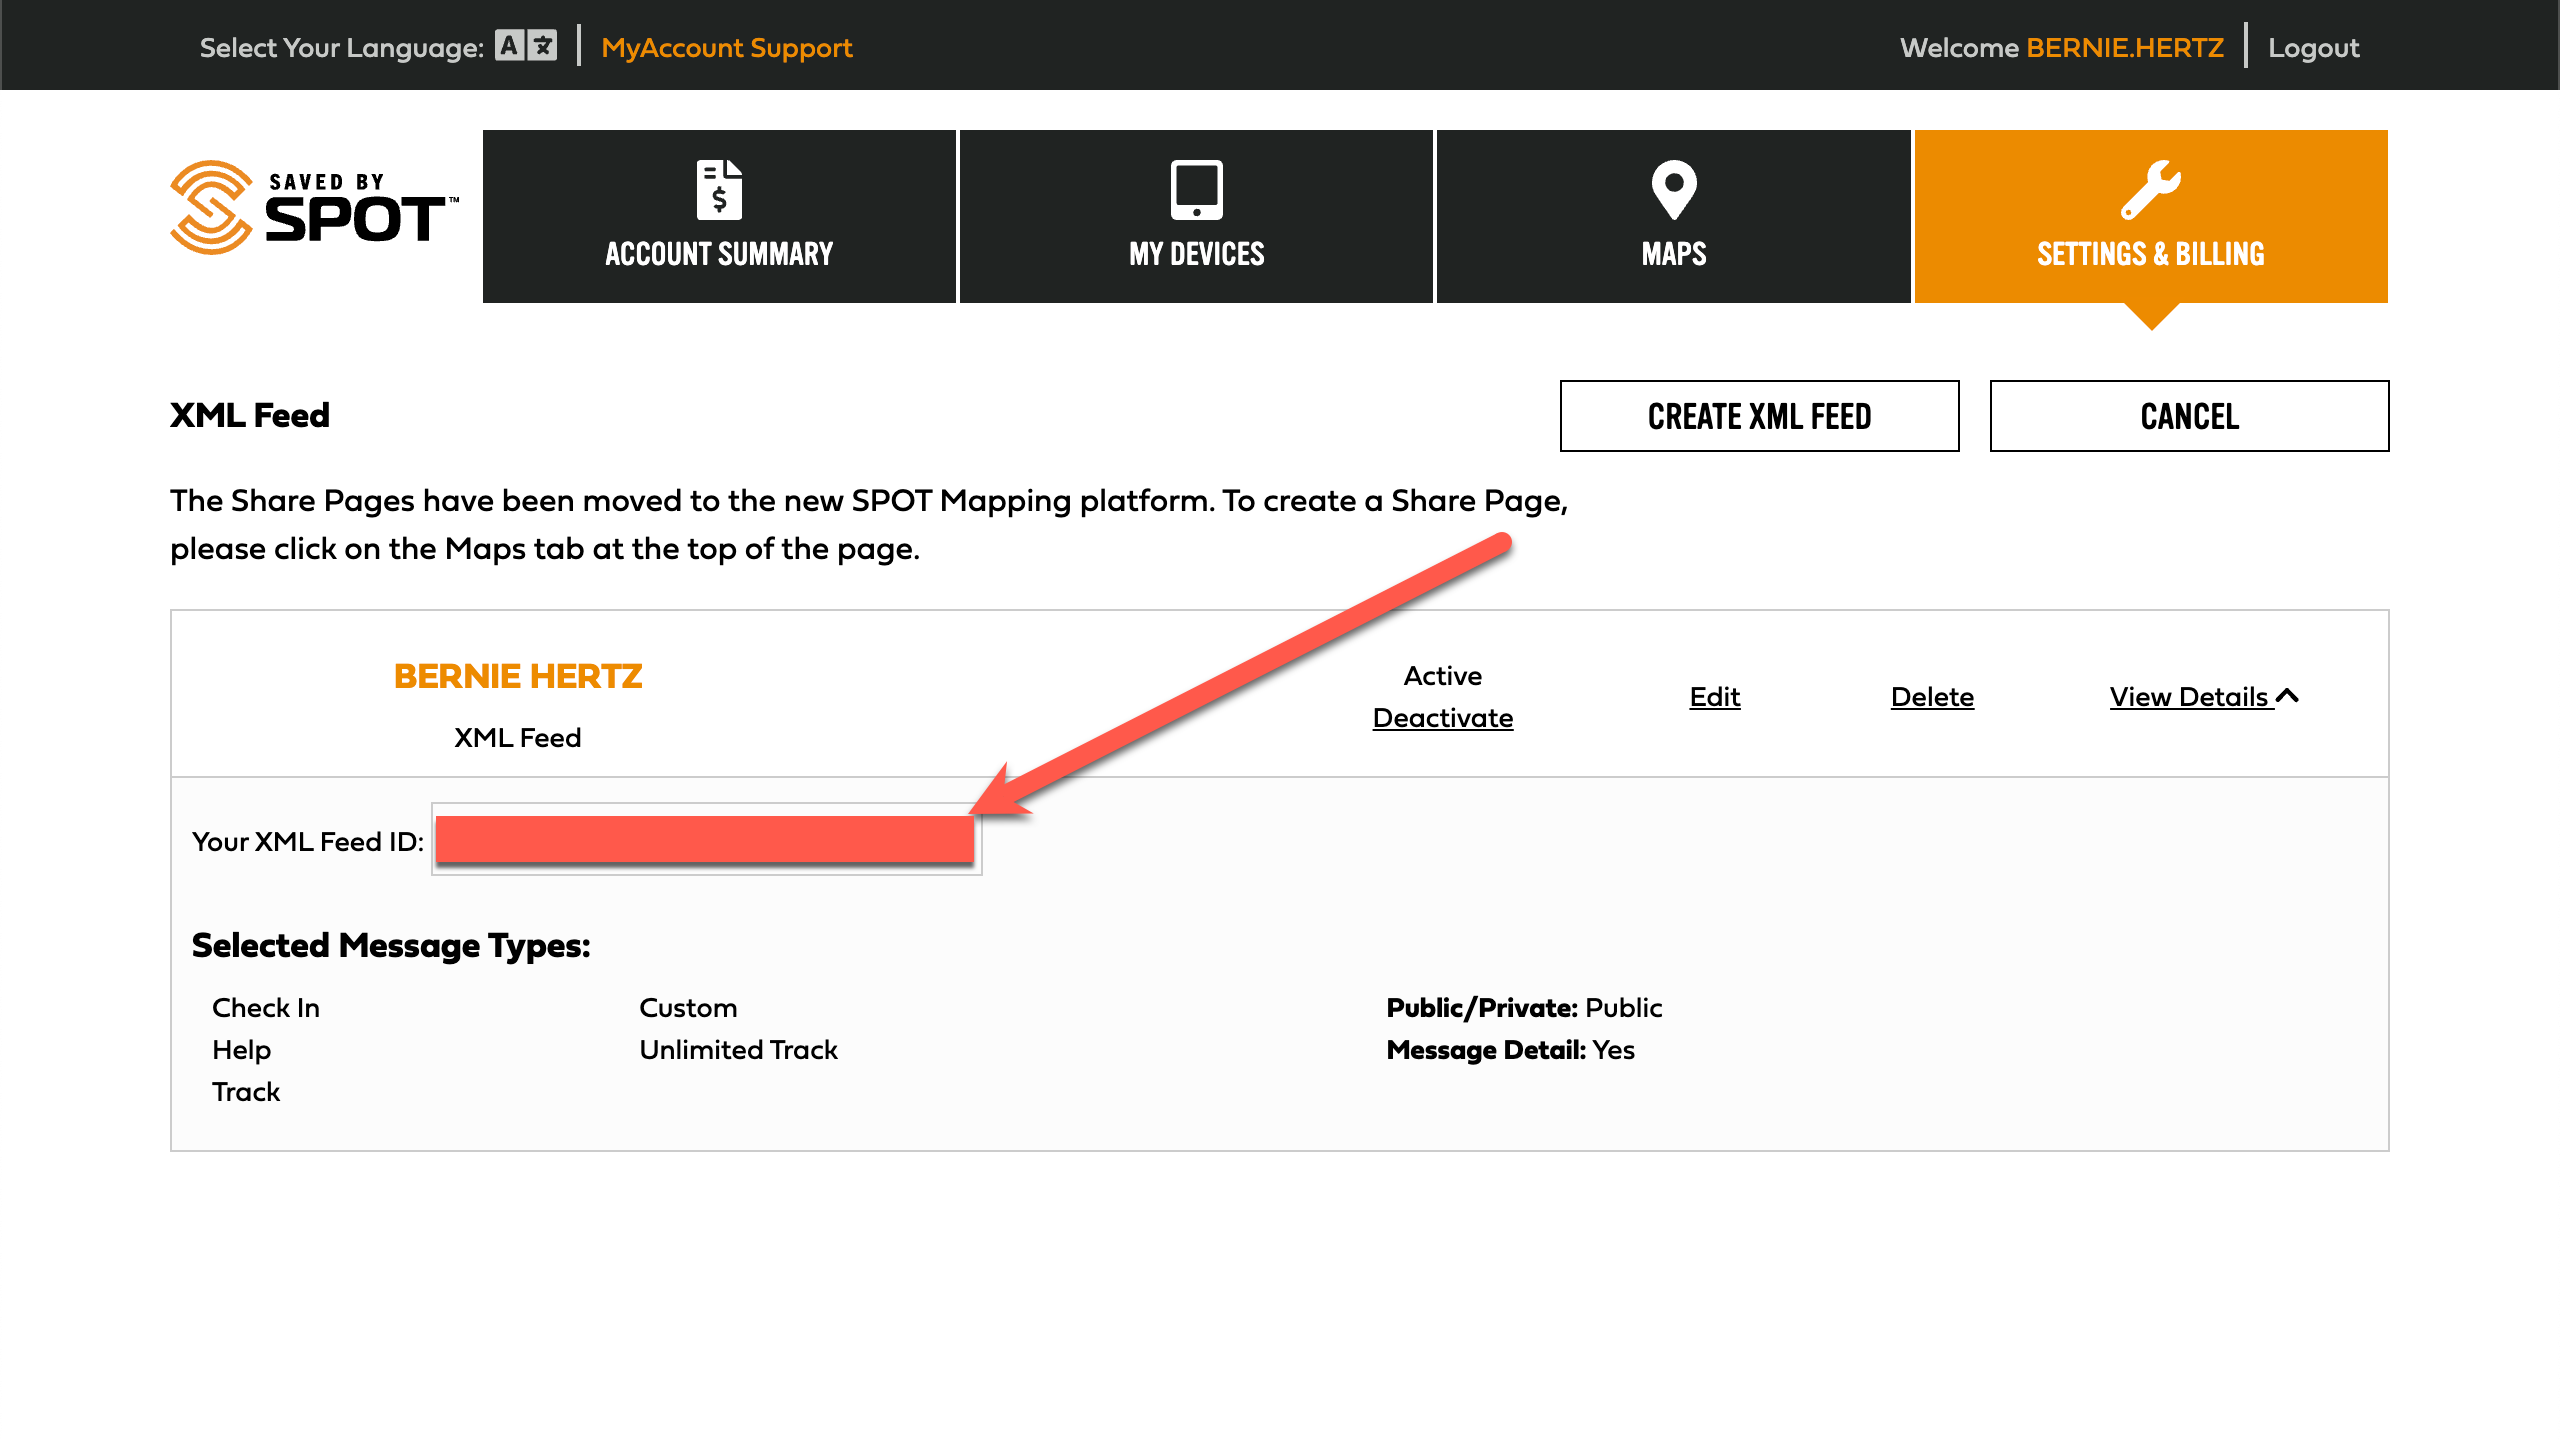Viewport: 2560px width, 1440px height.
Task: Open the BERNIE HERTZ feed name
Action: point(518,676)
